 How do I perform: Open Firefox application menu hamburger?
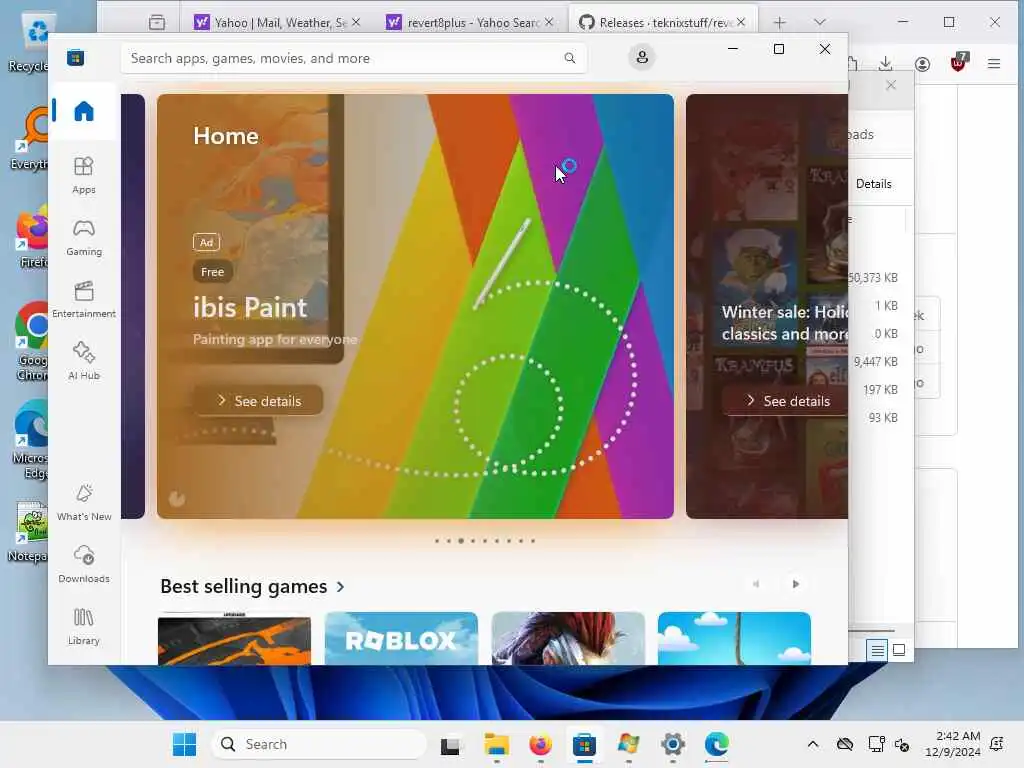click(994, 64)
